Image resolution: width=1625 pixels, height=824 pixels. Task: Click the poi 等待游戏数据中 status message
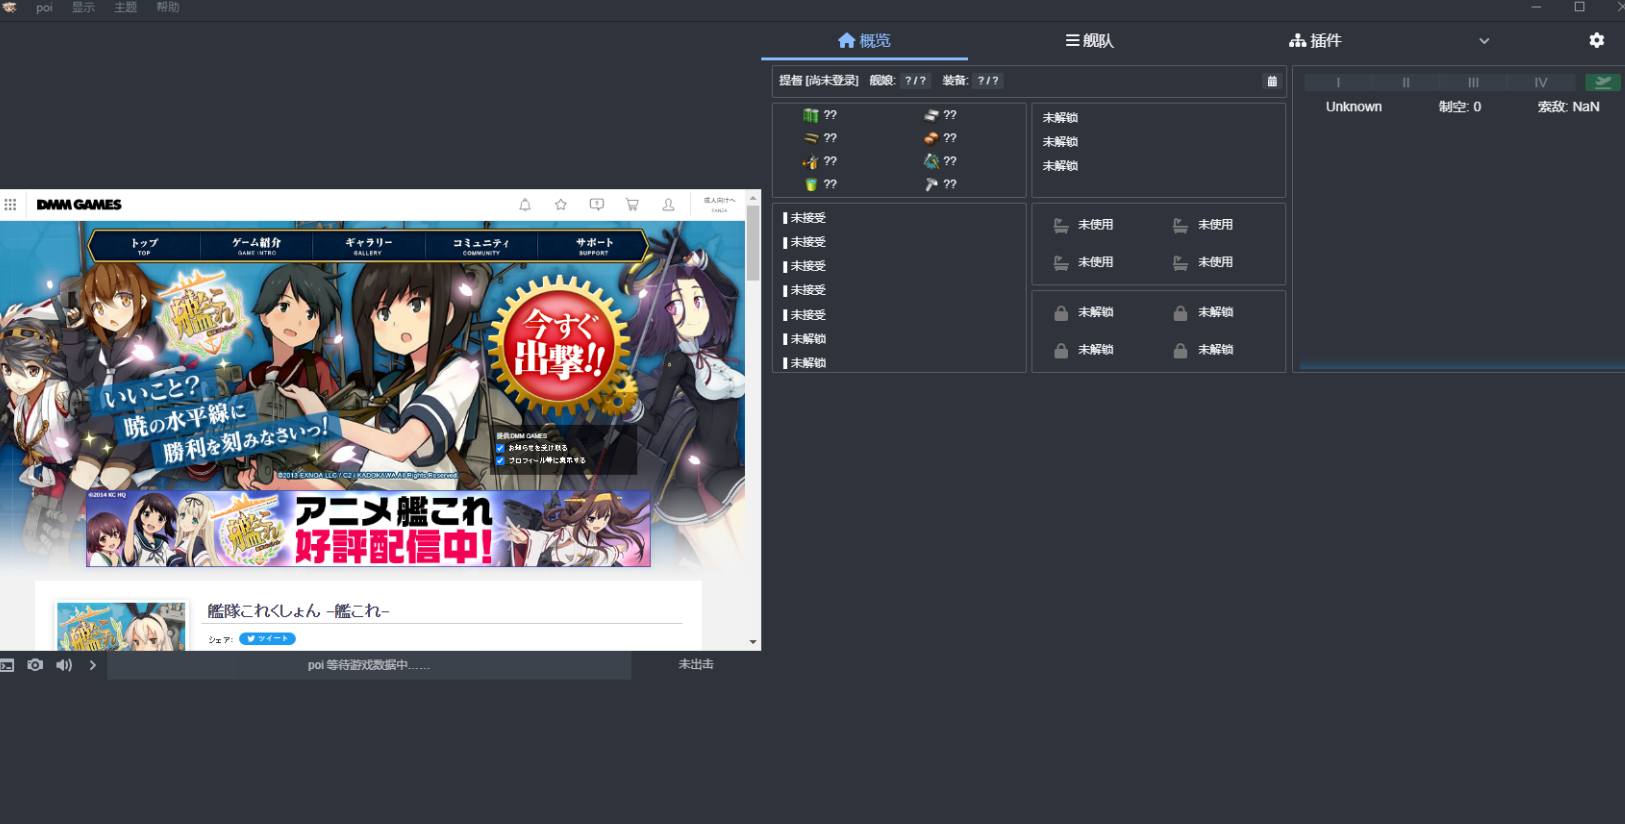pos(369,665)
